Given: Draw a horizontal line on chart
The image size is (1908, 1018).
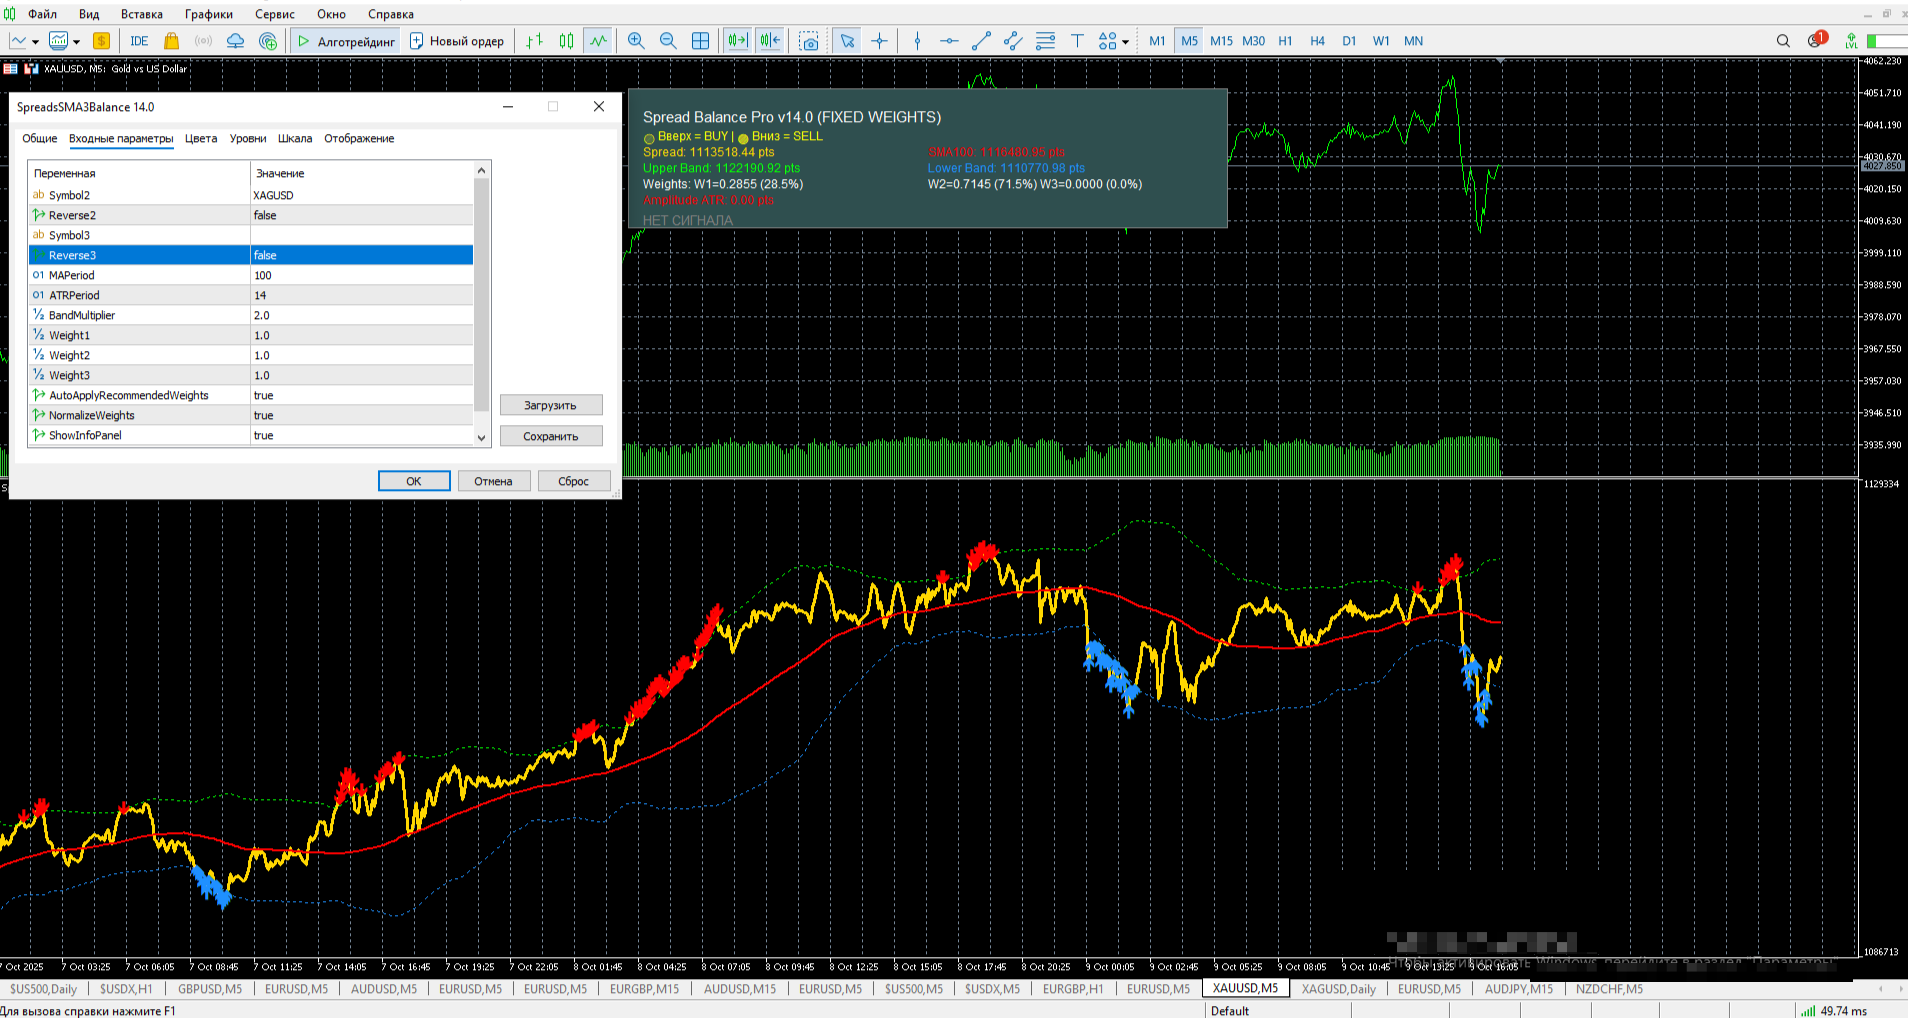Looking at the screenshot, I should click(949, 41).
